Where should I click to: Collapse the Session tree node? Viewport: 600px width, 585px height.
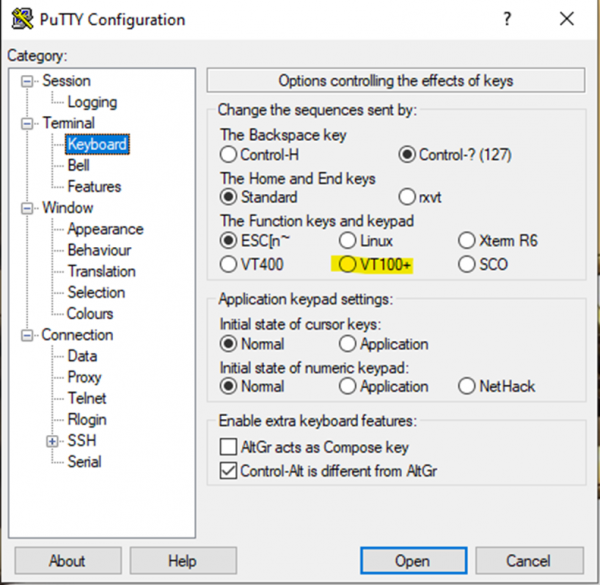click(28, 81)
